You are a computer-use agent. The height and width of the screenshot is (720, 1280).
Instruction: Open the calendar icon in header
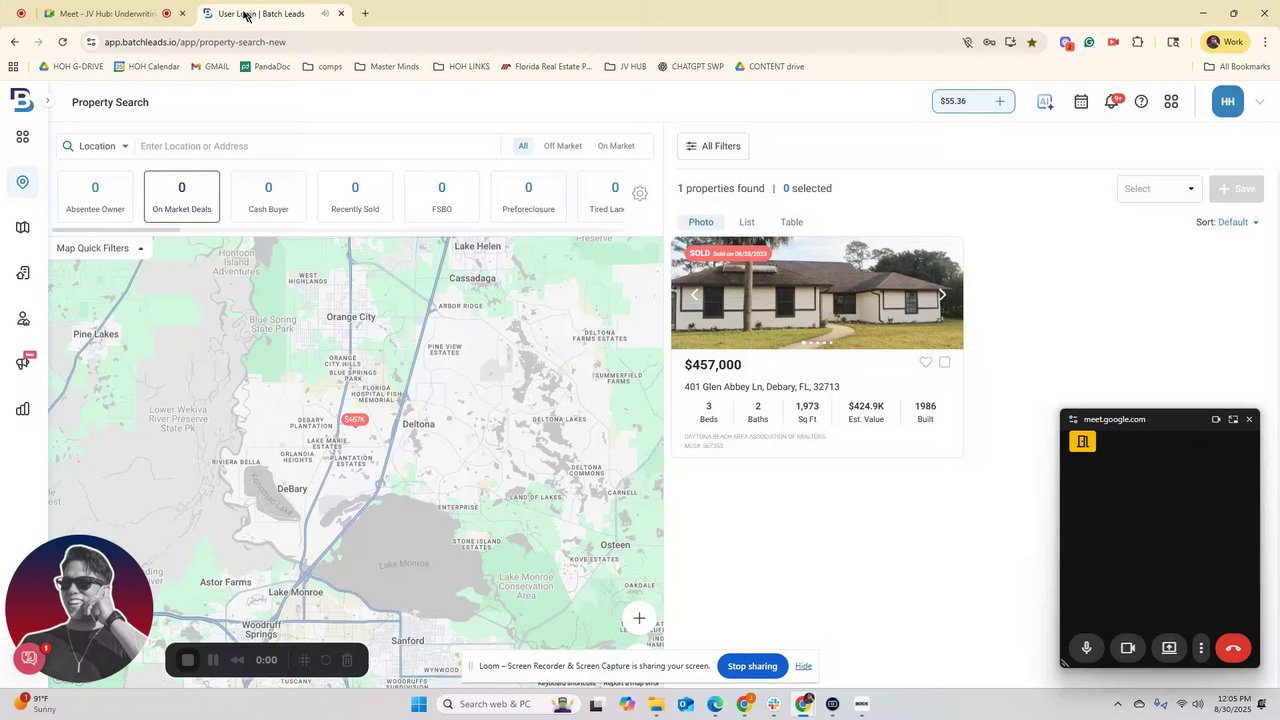(1081, 102)
